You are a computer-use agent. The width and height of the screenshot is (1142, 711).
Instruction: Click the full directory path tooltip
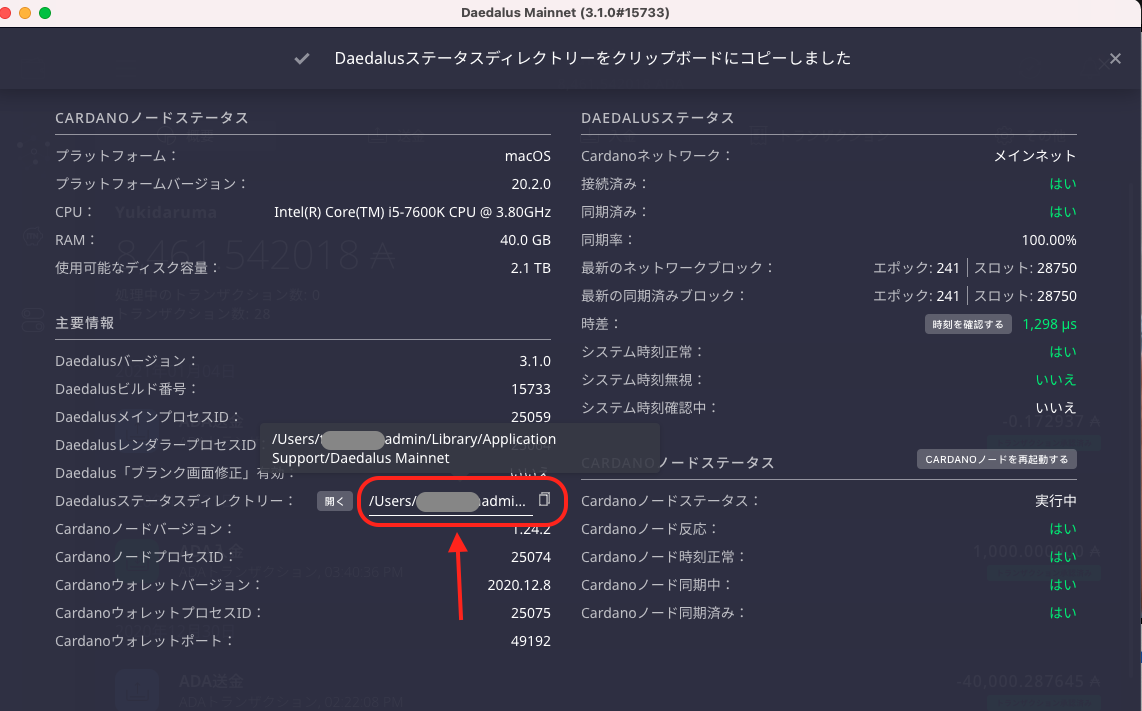[460, 449]
